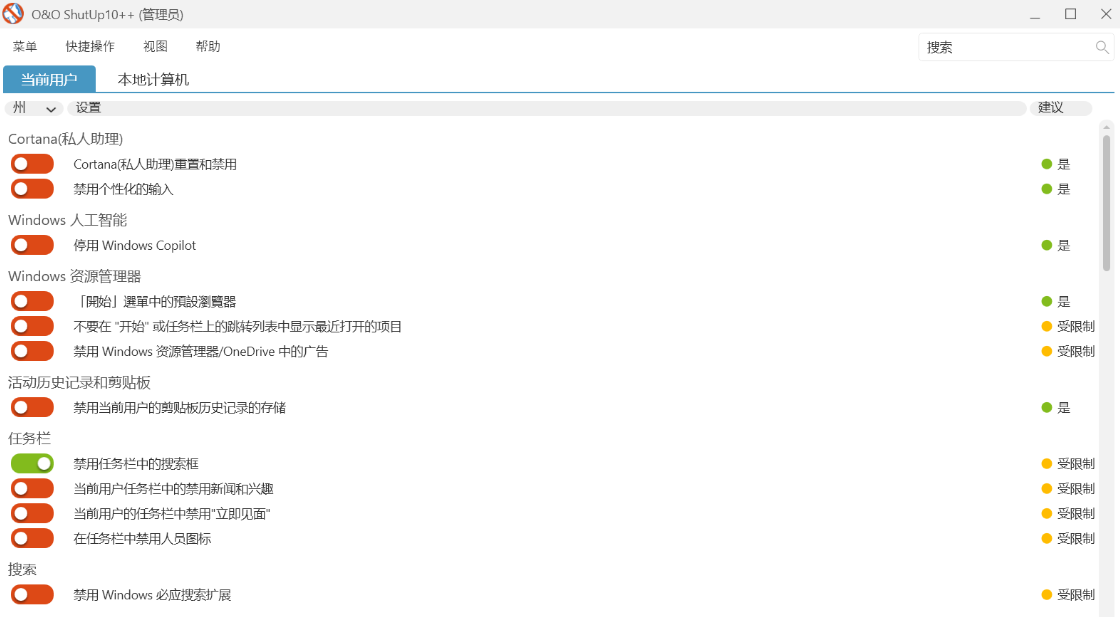Click green recommendation dot for 停用 Windows Copilot
1120x617 pixels.
[1047, 245]
